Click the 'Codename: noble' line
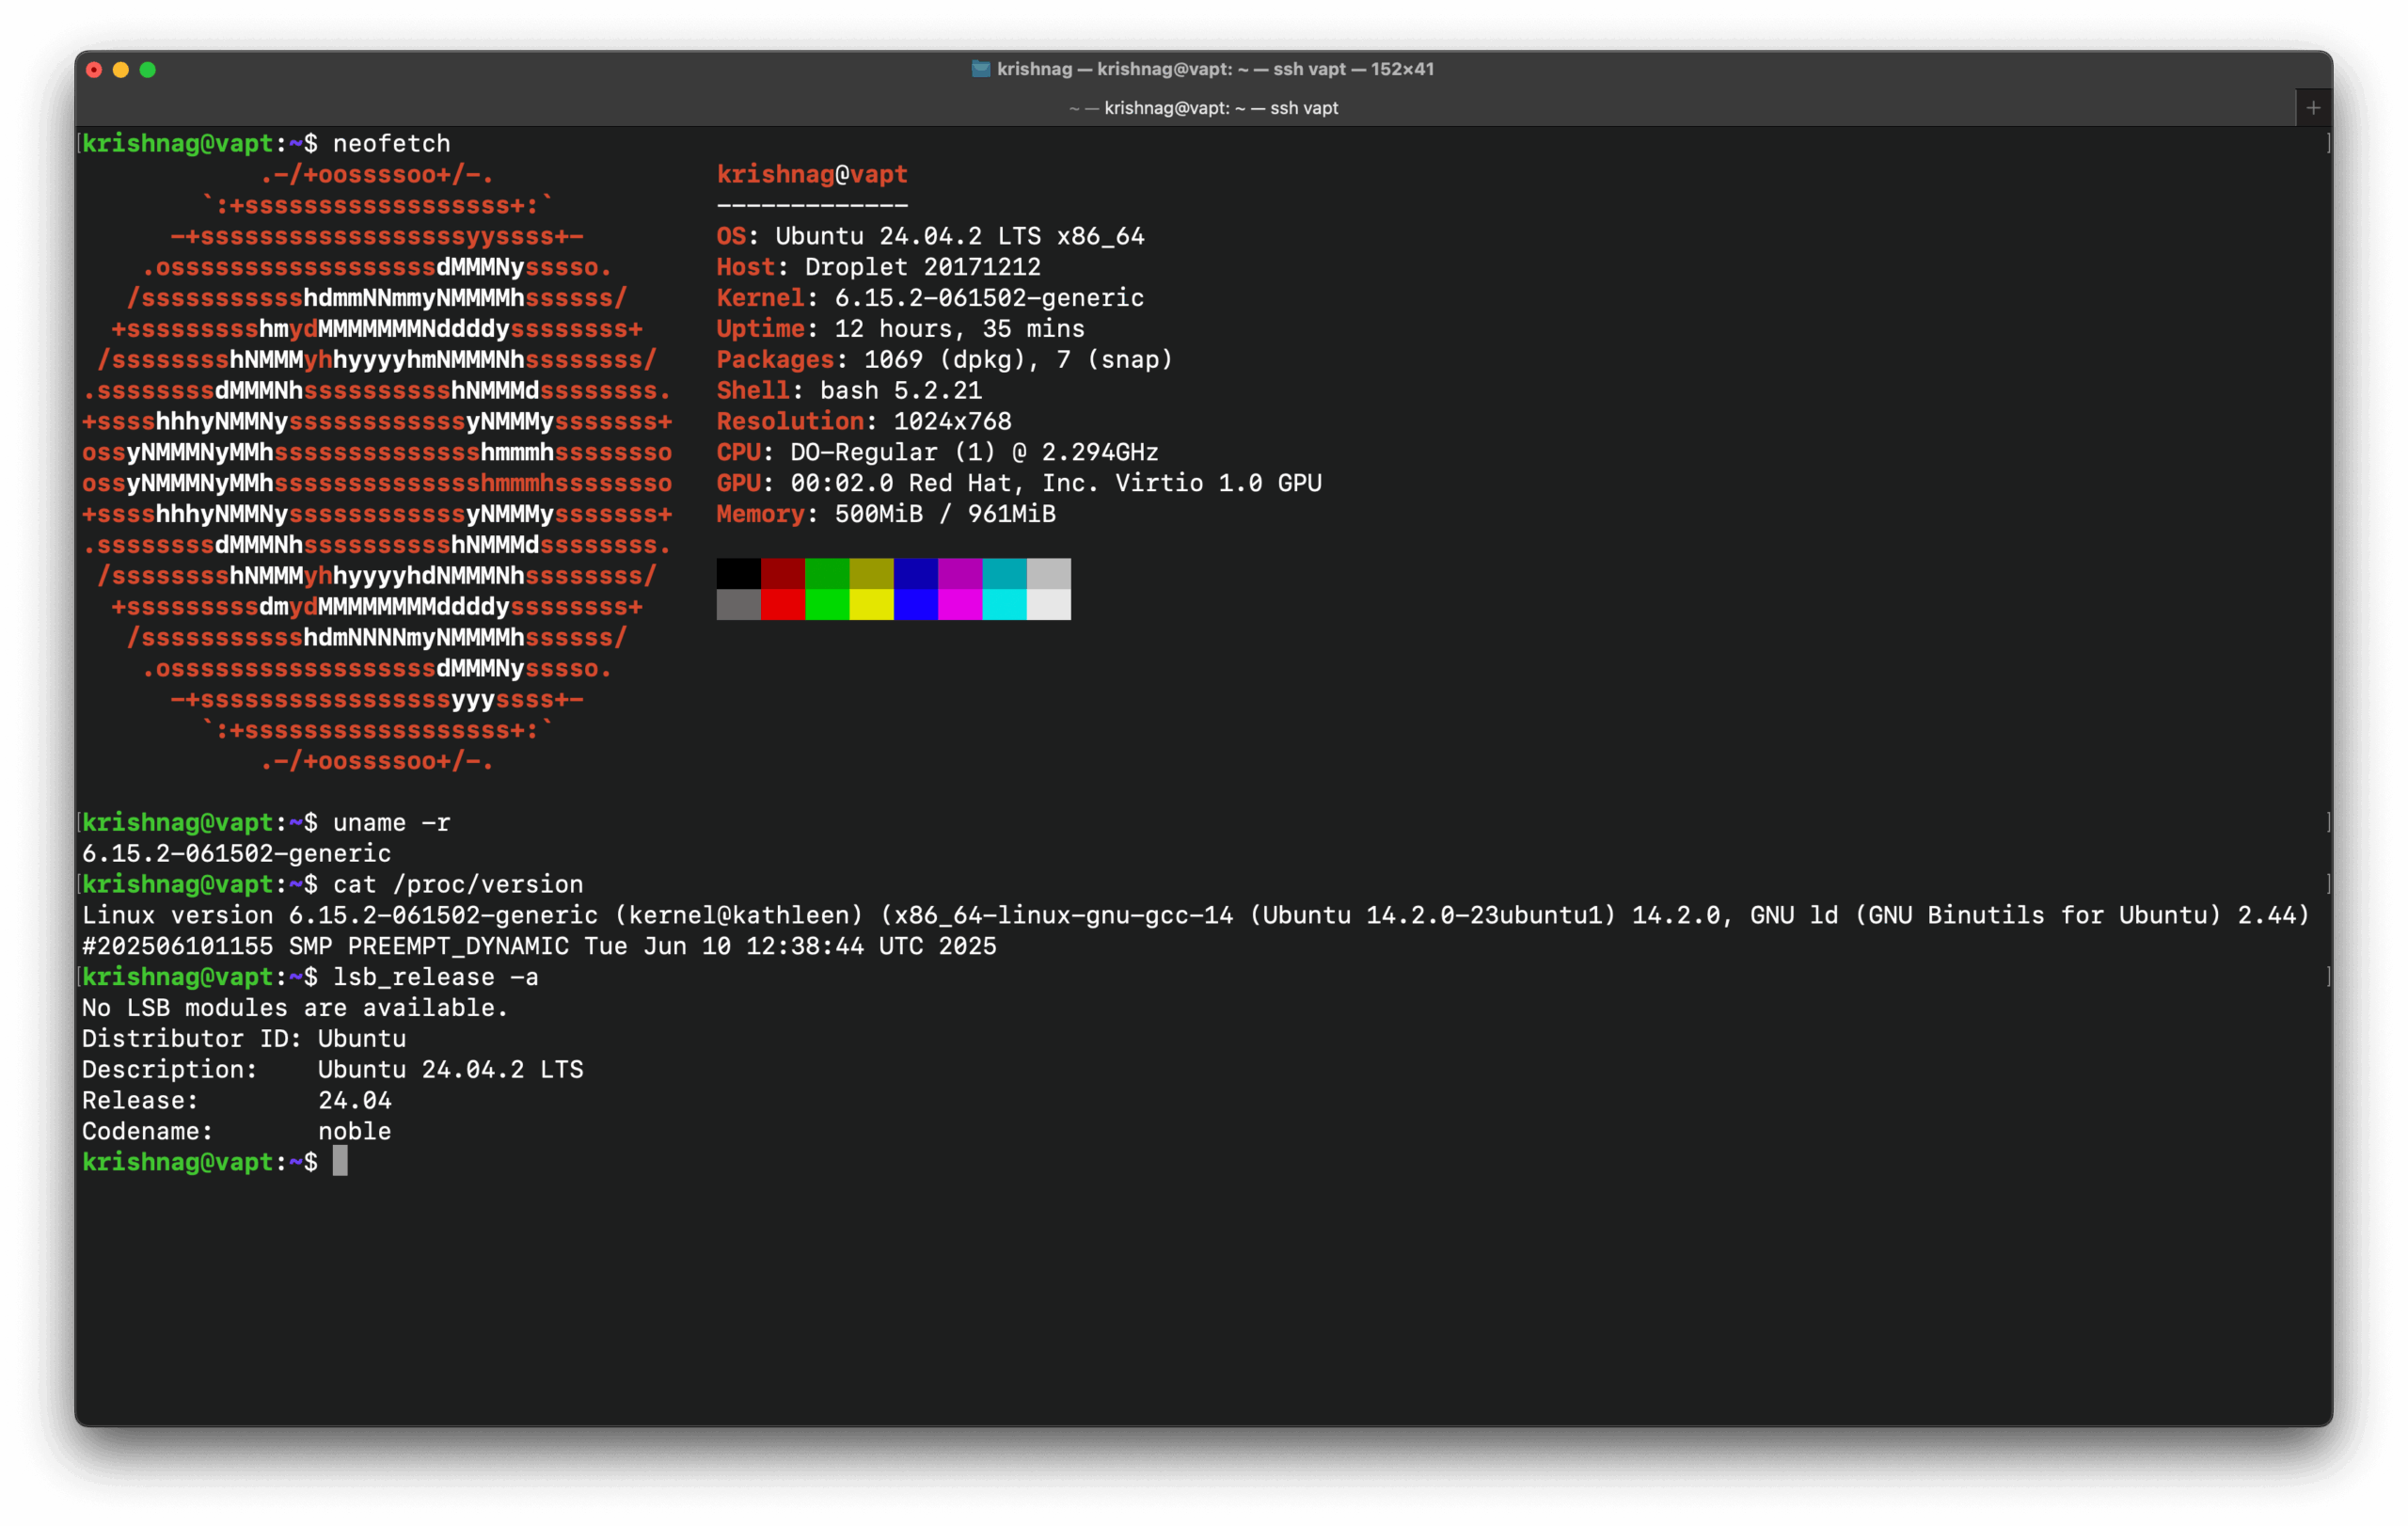2408x1526 pixels. tap(237, 1132)
